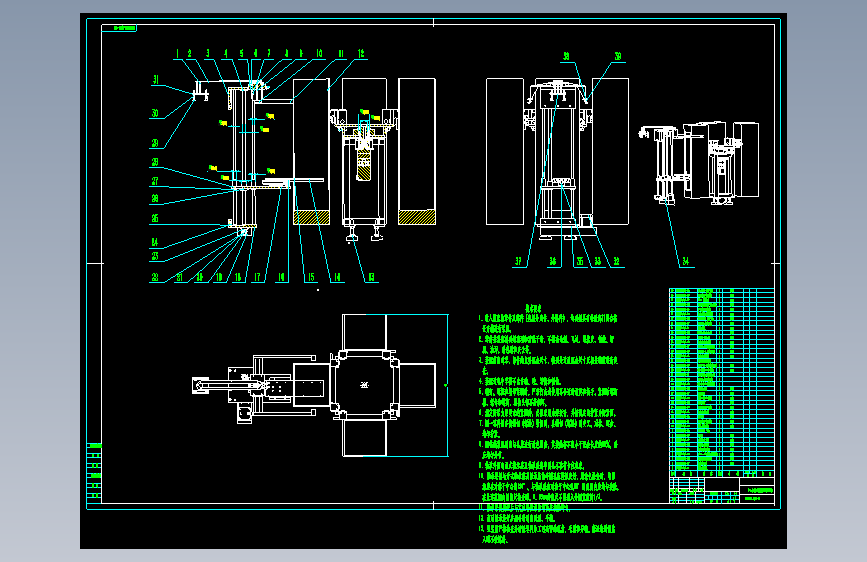Click part callout number 1

coord(177,54)
